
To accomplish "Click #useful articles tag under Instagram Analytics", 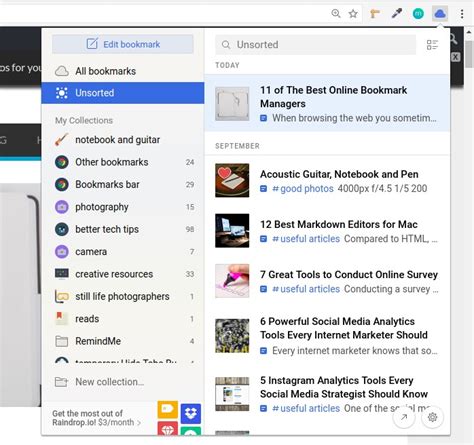I will point(306,408).
